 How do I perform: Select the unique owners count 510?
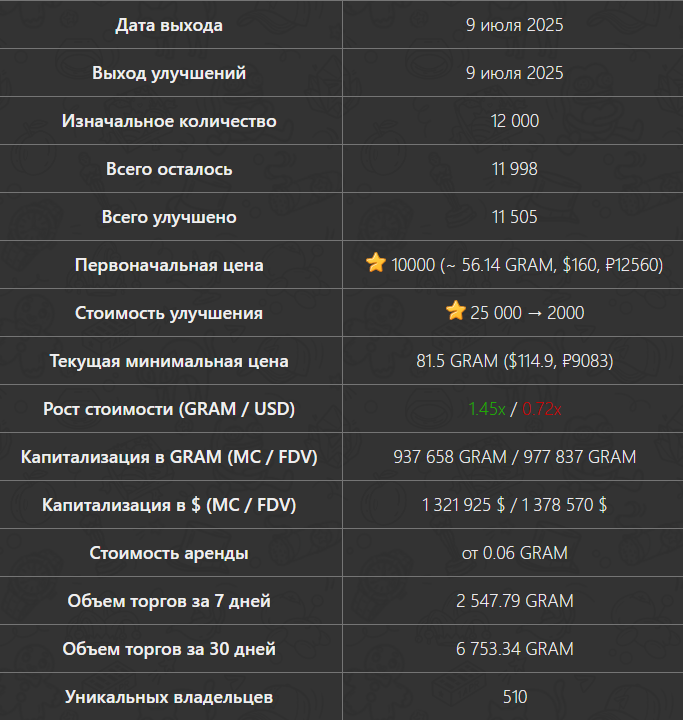[514, 697]
